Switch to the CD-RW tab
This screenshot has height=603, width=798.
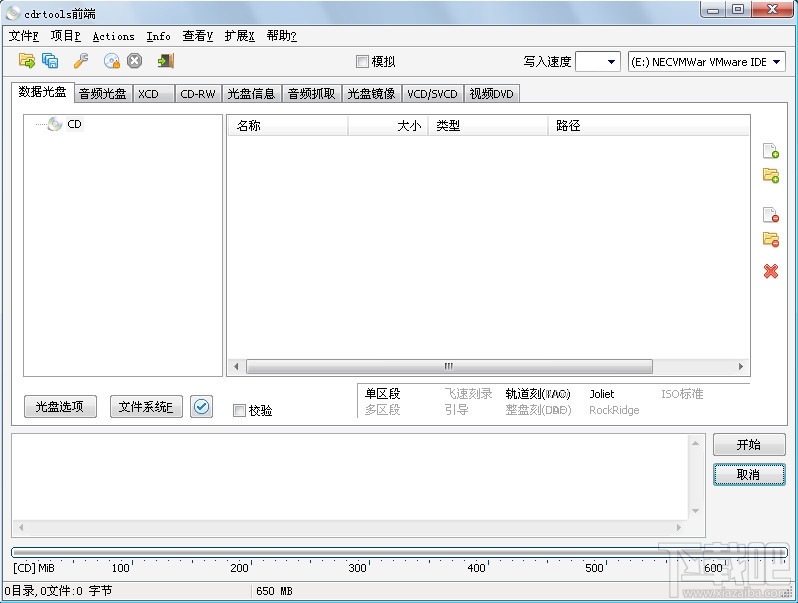point(198,94)
